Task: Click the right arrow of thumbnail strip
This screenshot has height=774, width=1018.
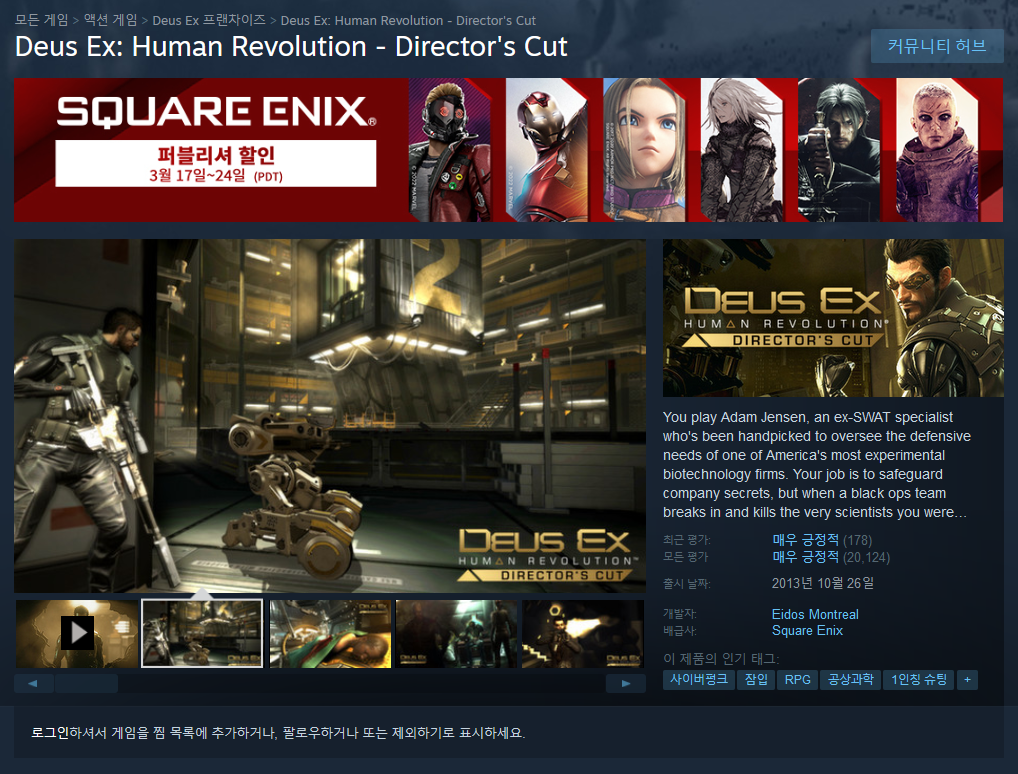Action: pos(625,683)
